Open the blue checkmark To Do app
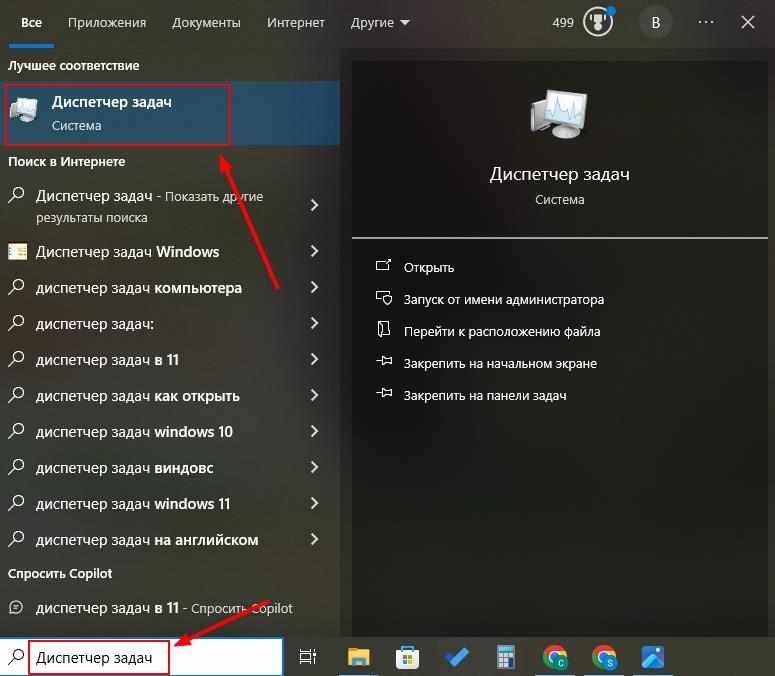Image resolution: width=775 pixels, height=676 pixels. [x=457, y=657]
